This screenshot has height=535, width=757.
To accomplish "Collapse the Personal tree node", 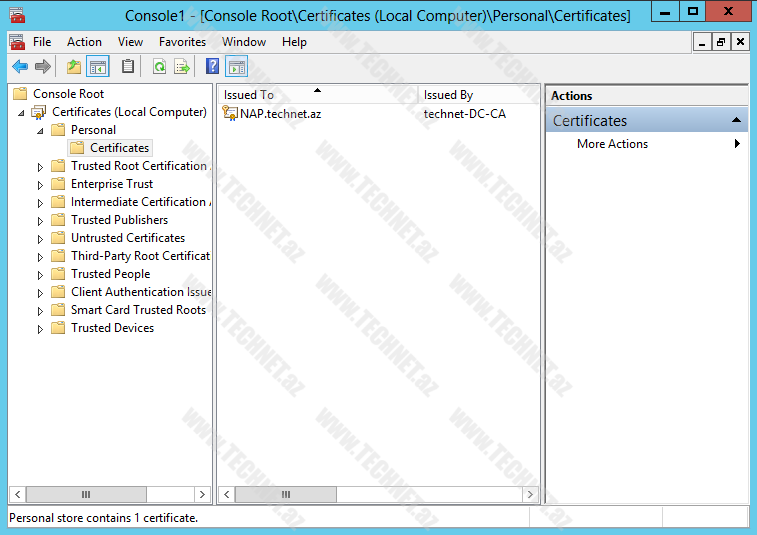I will (x=41, y=131).
